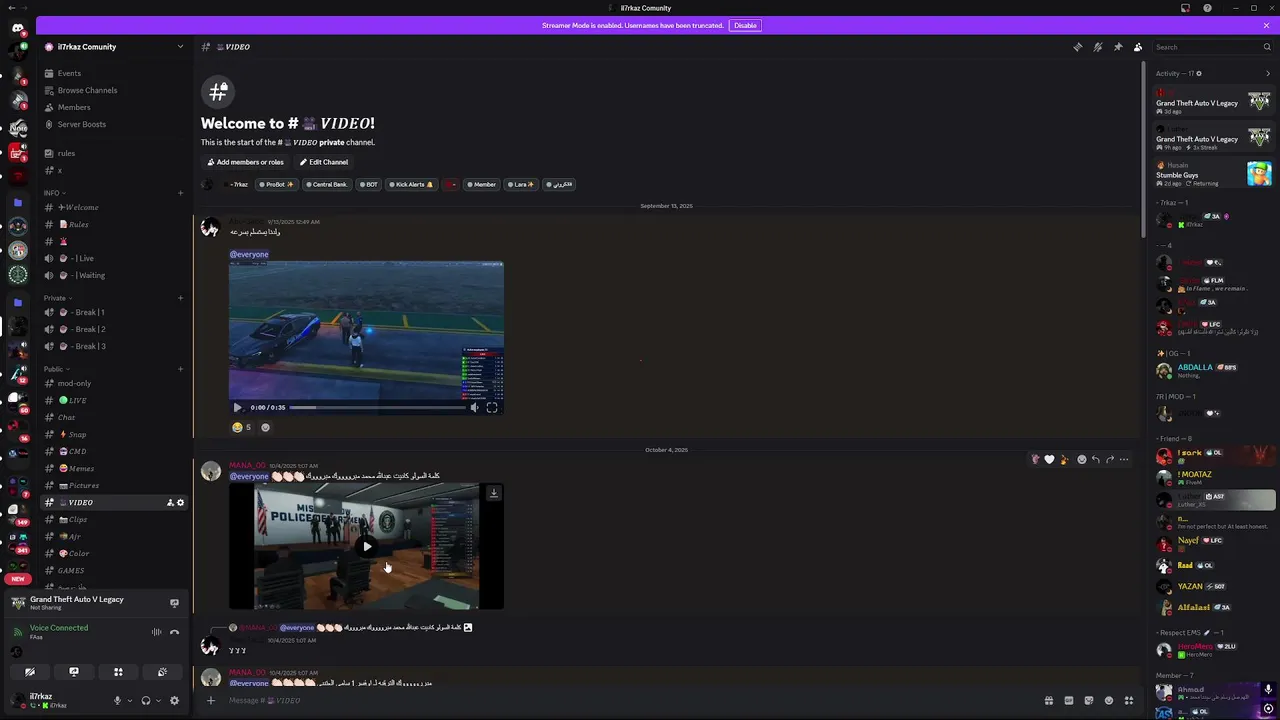Share screen for Grand Theft Auto V
The width and height of the screenshot is (1280, 720).
[174, 603]
